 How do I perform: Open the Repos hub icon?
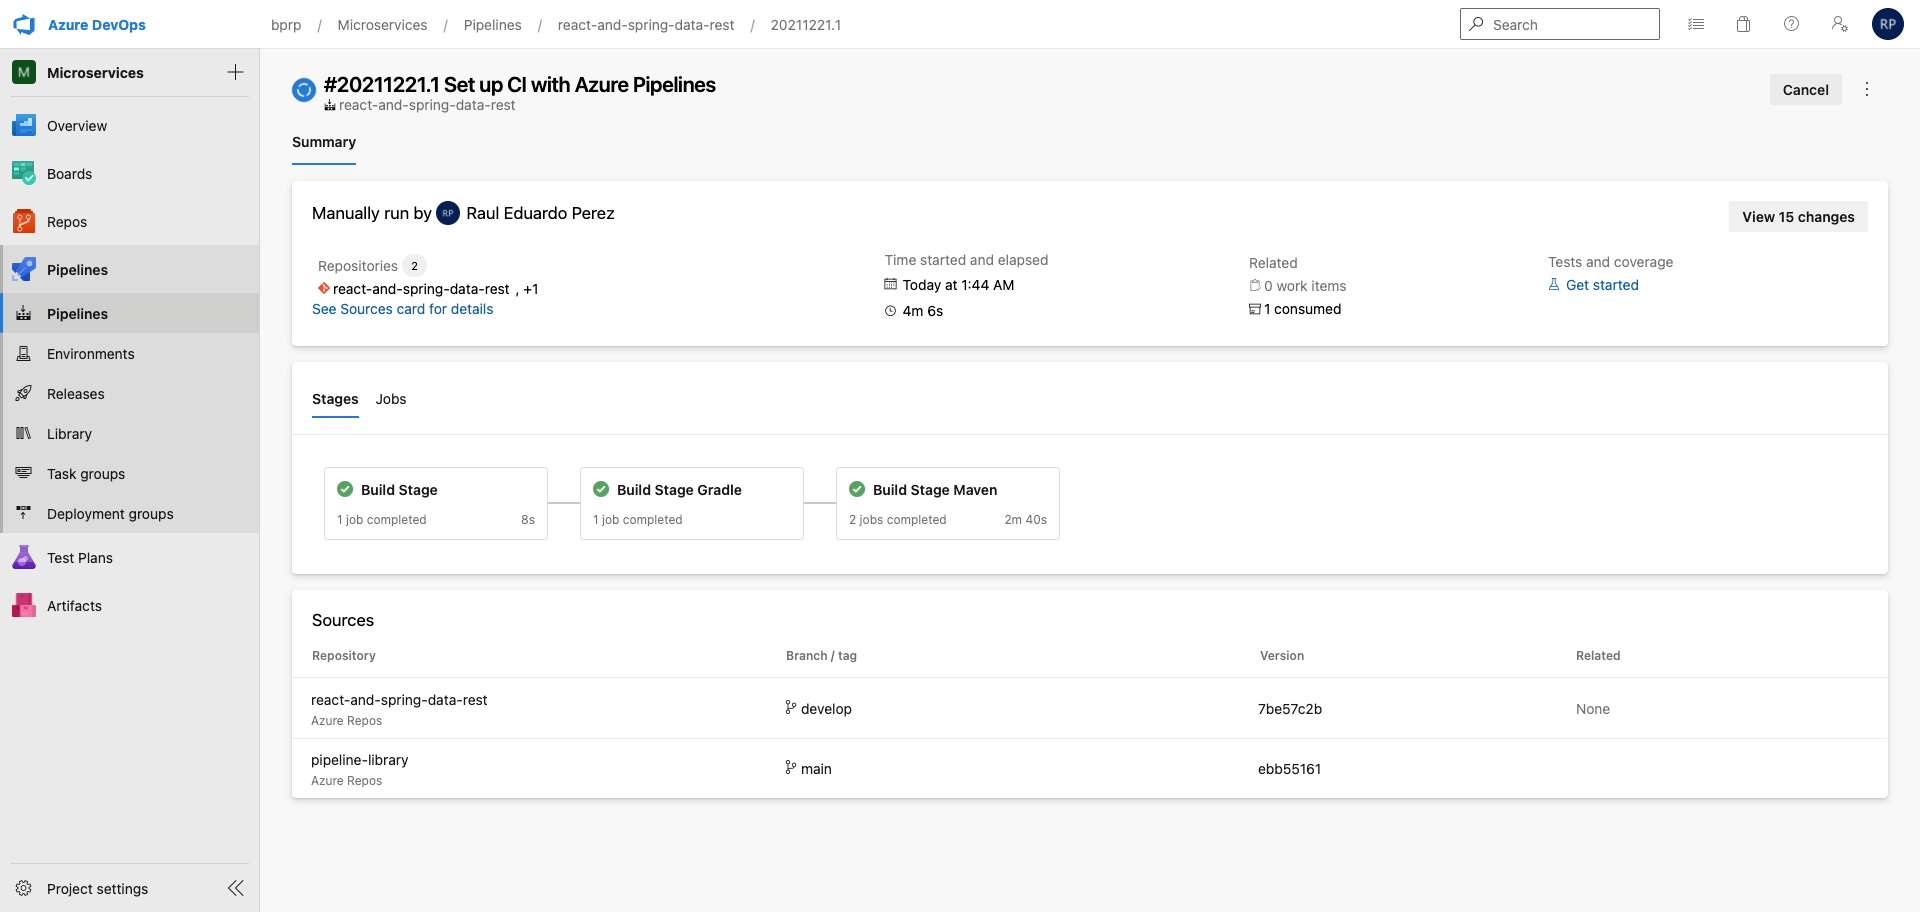24,222
